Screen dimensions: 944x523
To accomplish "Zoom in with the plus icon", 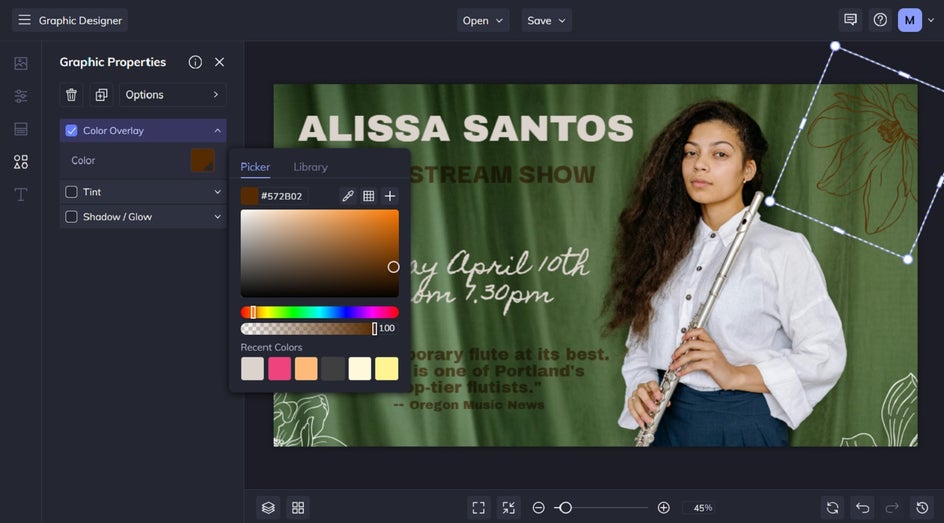I will pyautogui.click(x=663, y=508).
